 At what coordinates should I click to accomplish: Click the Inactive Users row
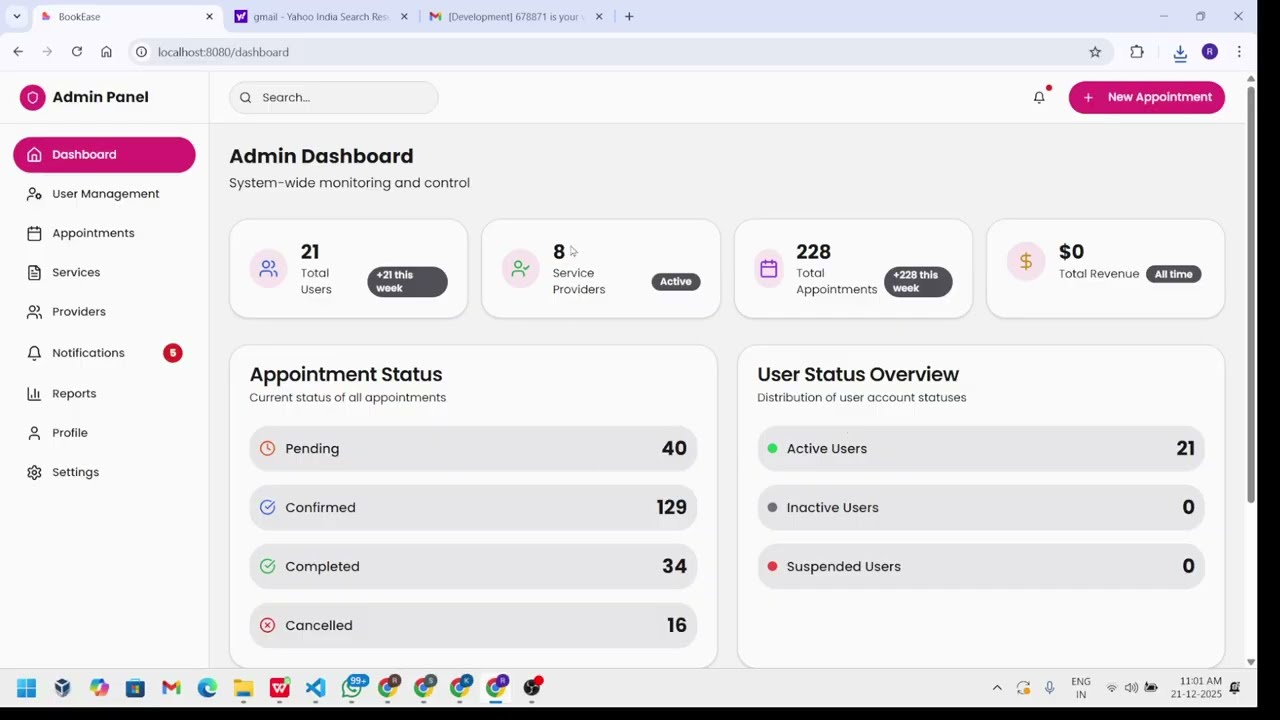click(981, 508)
